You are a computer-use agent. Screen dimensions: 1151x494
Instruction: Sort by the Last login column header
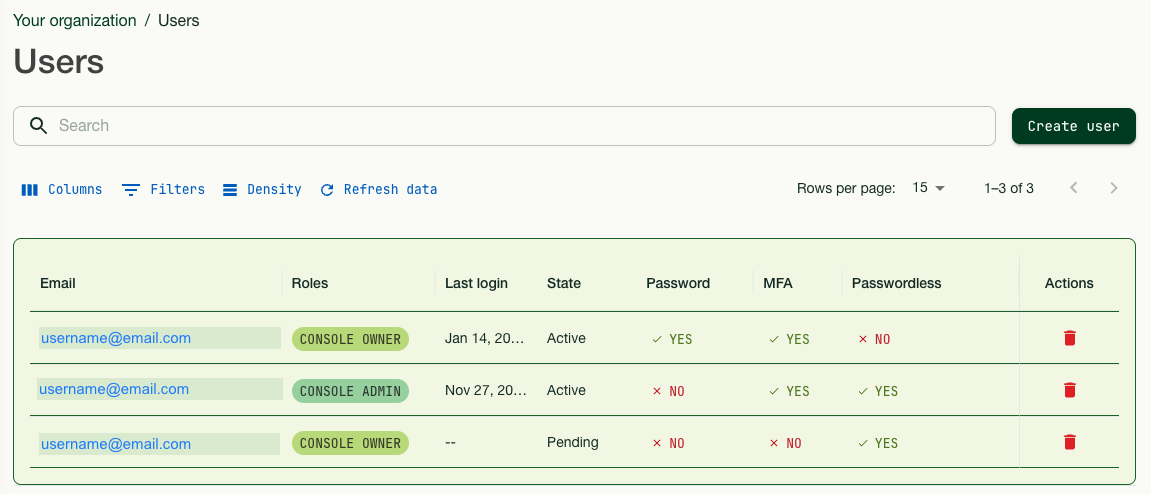tap(476, 283)
